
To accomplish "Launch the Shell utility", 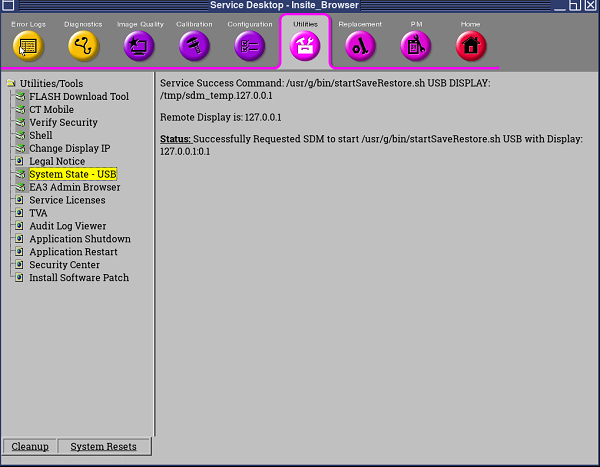I will [x=41, y=136].
